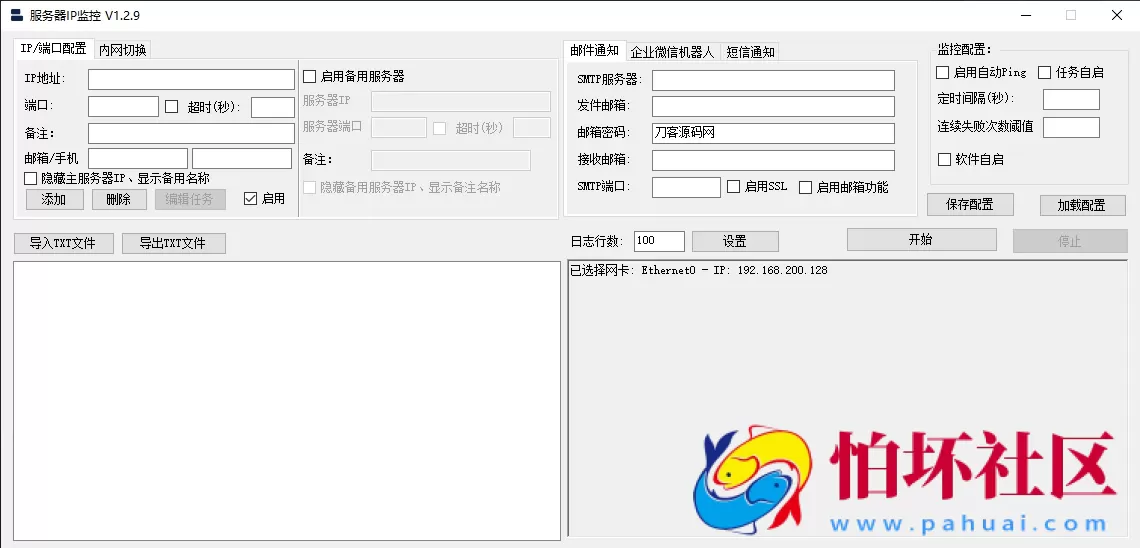Screen dimensions: 1140x548
Task: Click the SMTP端口 input field
Action: point(686,187)
